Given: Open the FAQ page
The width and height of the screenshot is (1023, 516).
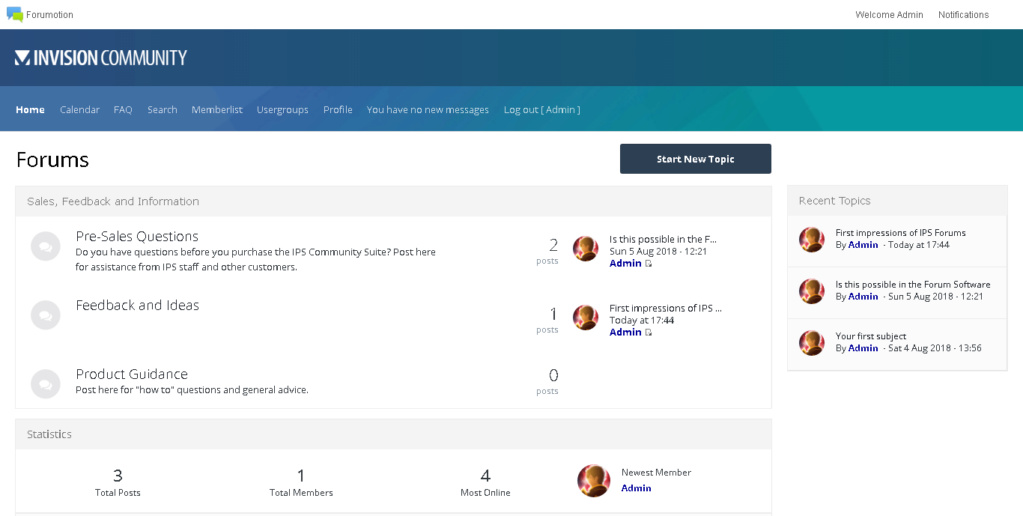Looking at the screenshot, I should (123, 110).
